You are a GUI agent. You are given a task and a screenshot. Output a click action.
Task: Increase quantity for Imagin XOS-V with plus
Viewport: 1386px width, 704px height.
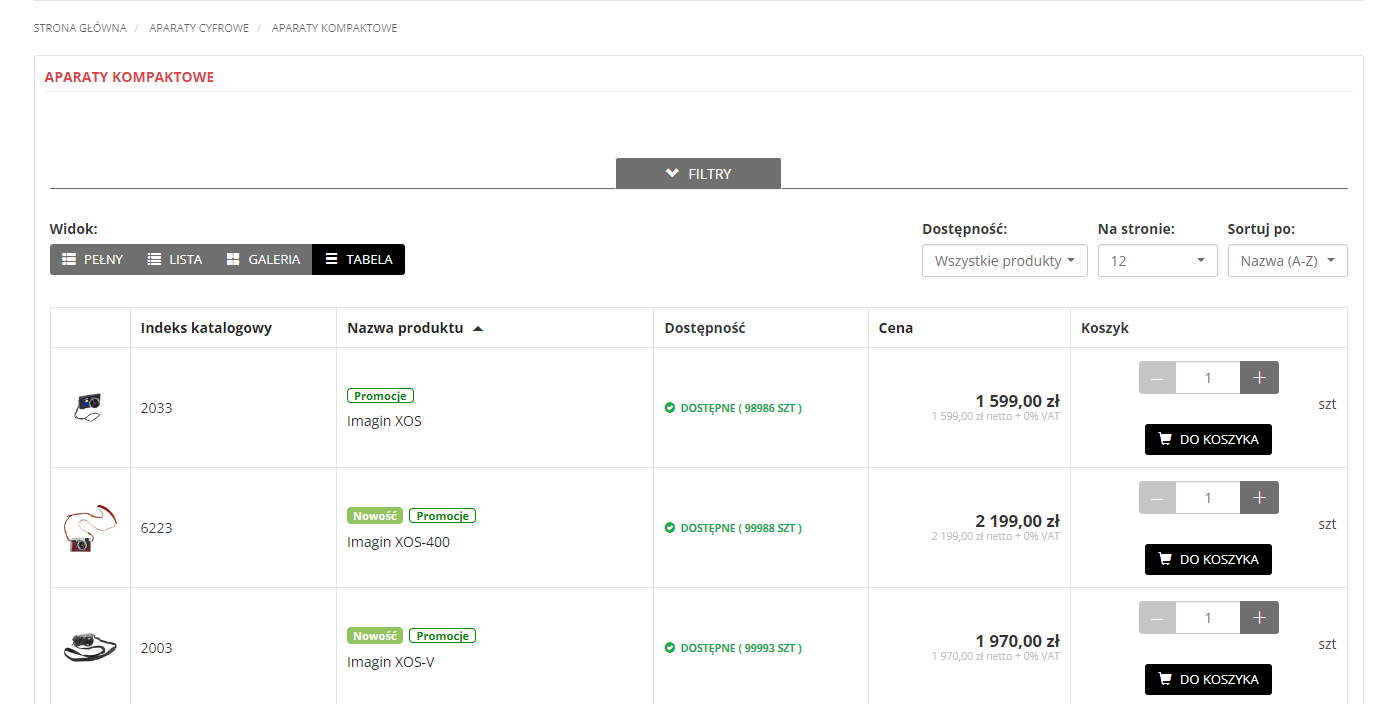coord(1259,617)
